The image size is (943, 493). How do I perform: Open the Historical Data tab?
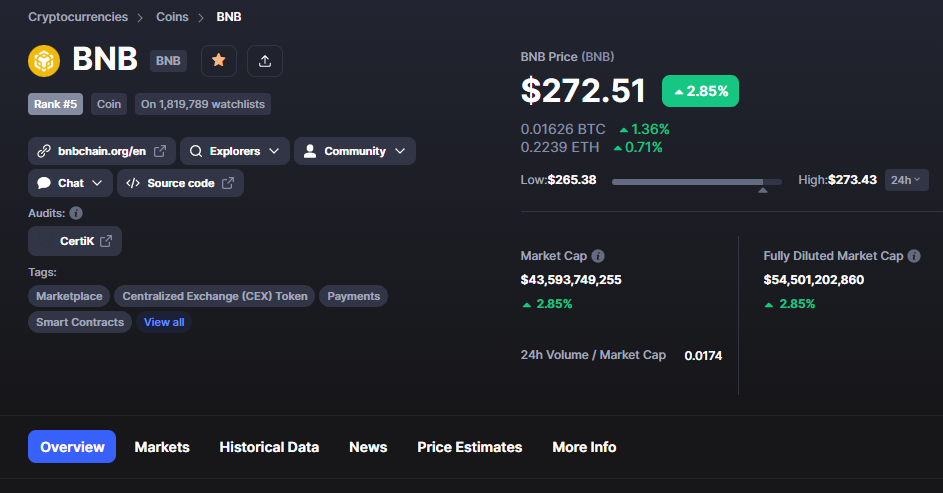click(269, 447)
